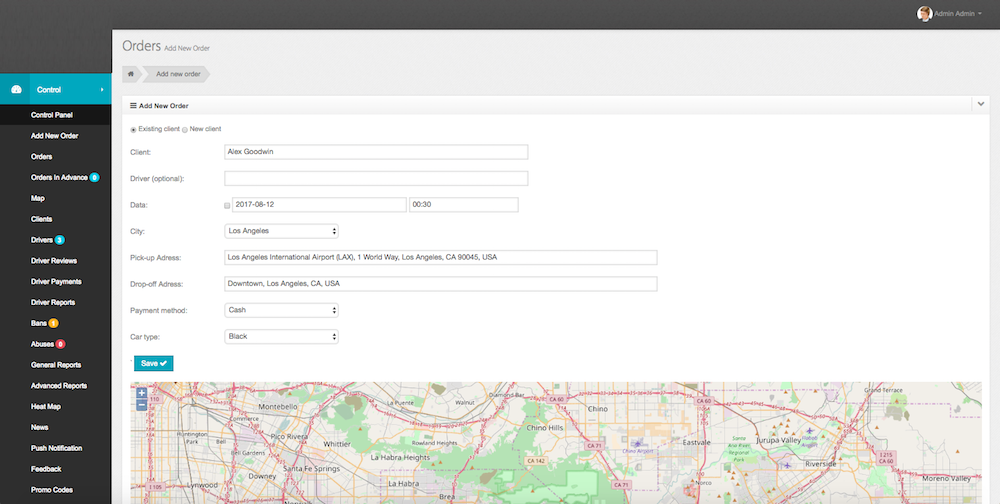Click Riverside on the map
The image size is (1000, 504).
point(820,464)
